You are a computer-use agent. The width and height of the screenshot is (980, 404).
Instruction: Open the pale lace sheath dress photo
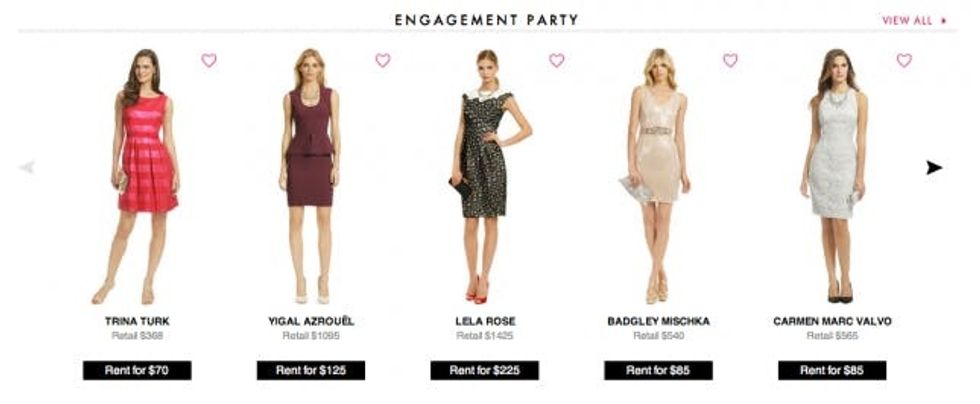point(834,176)
